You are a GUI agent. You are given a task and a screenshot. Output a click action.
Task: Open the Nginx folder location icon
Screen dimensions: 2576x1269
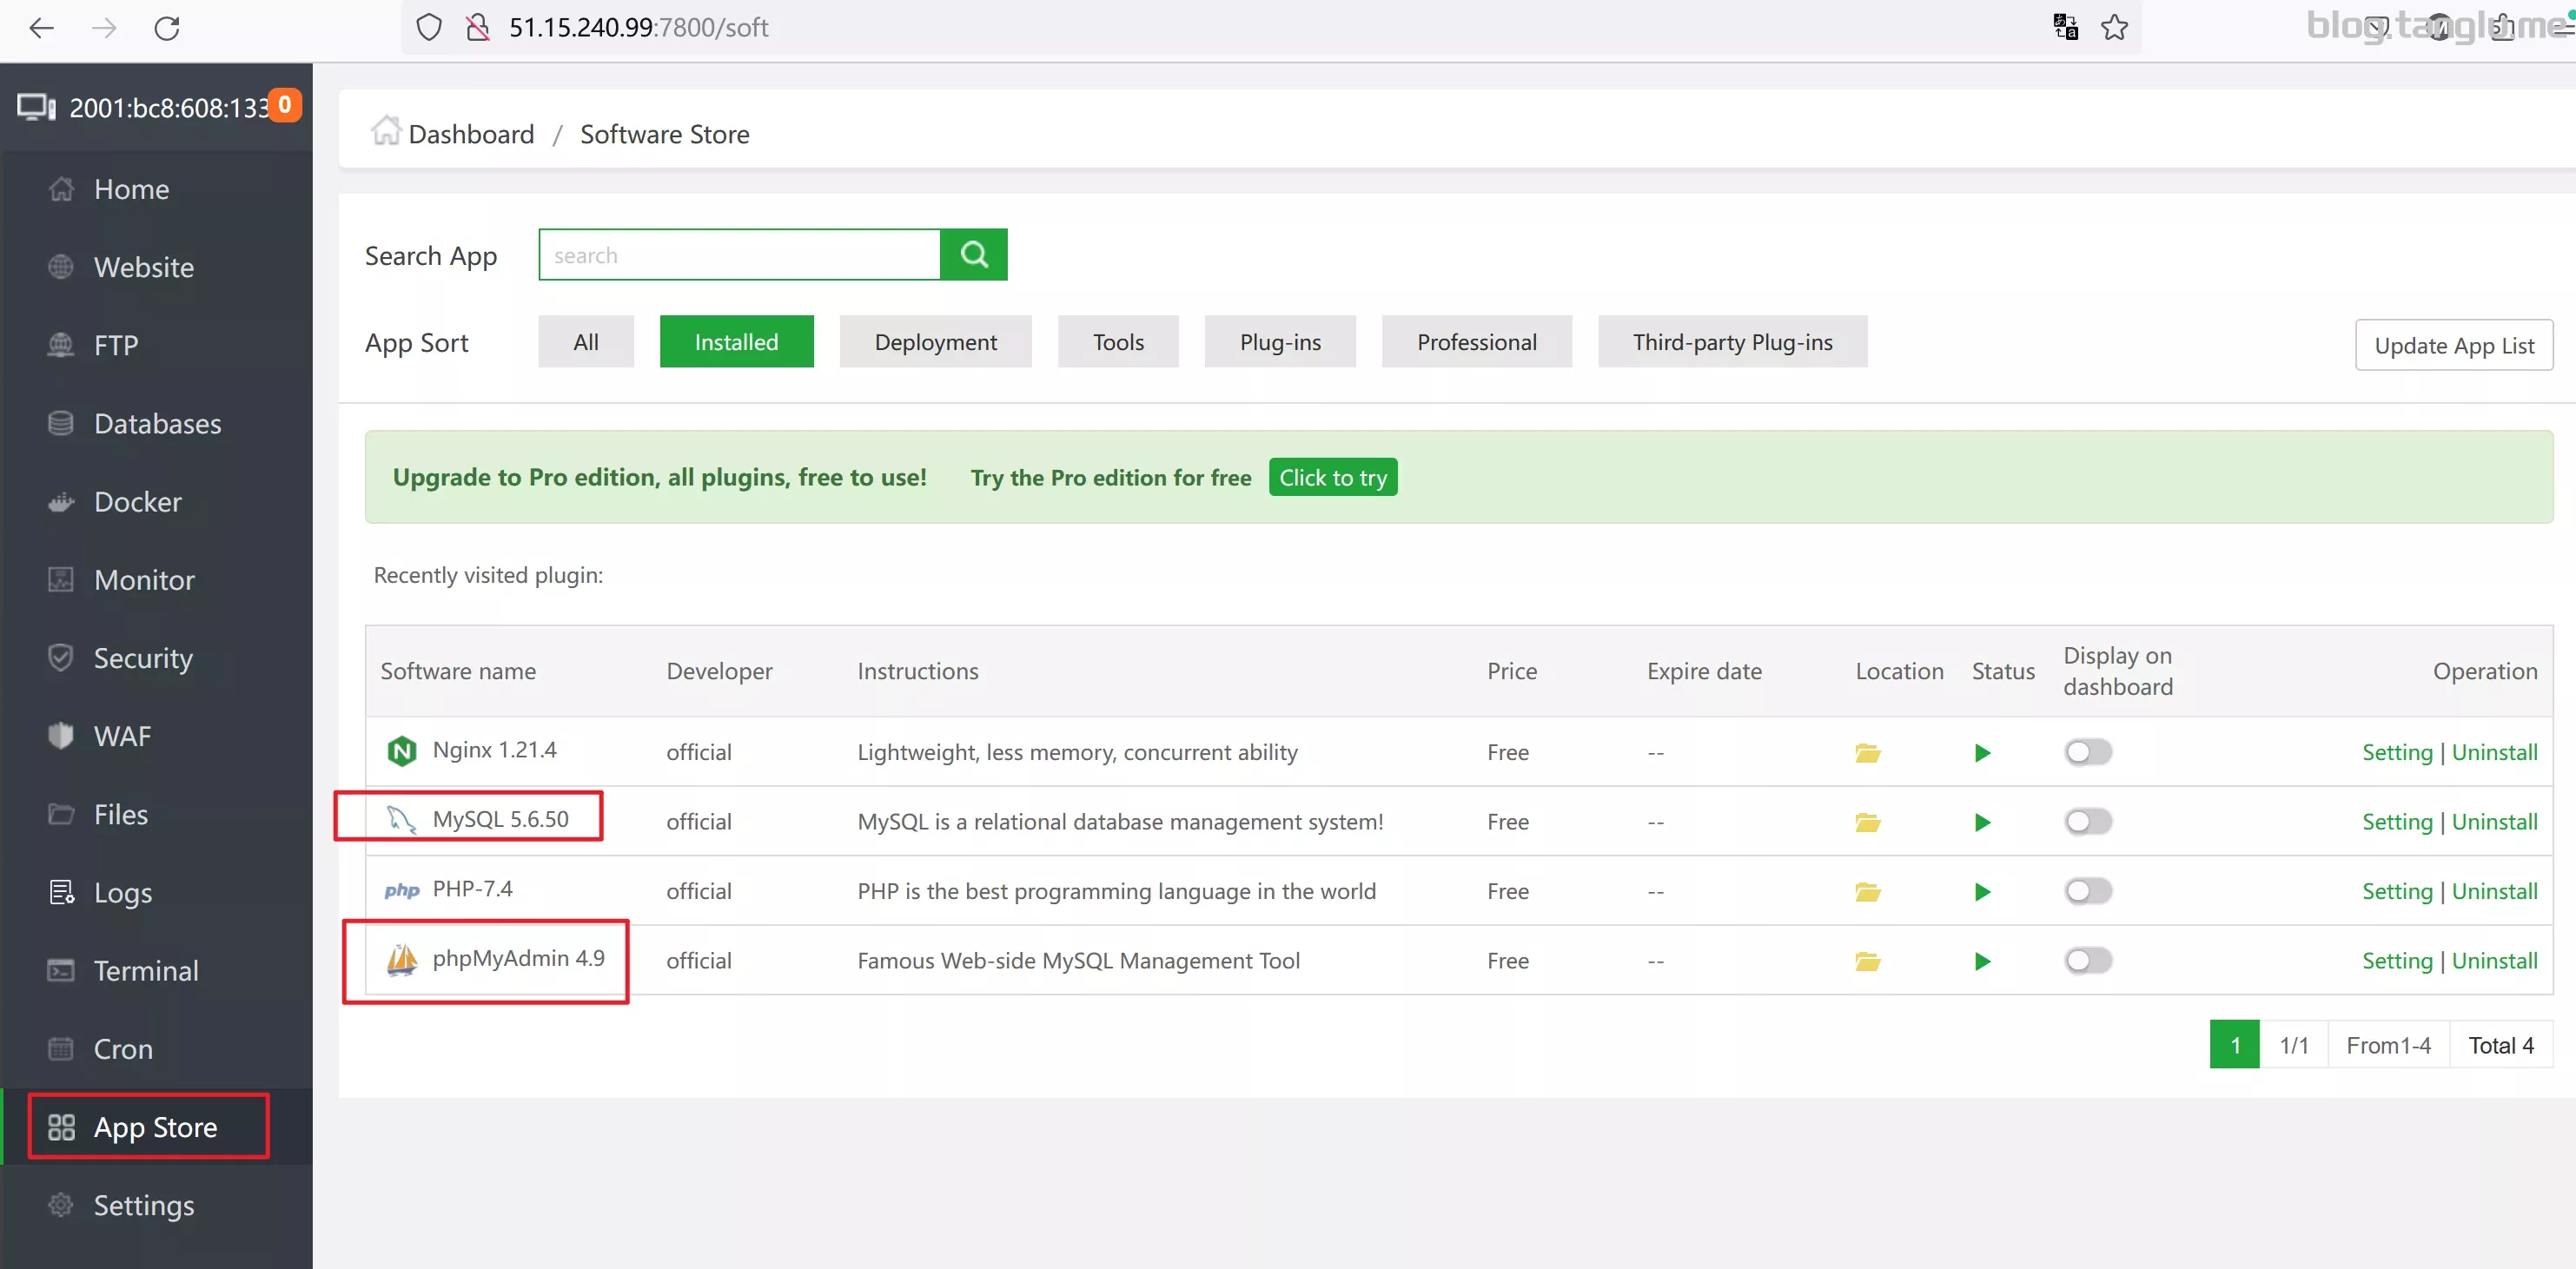pyautogui.click(x=1867, y=753)
